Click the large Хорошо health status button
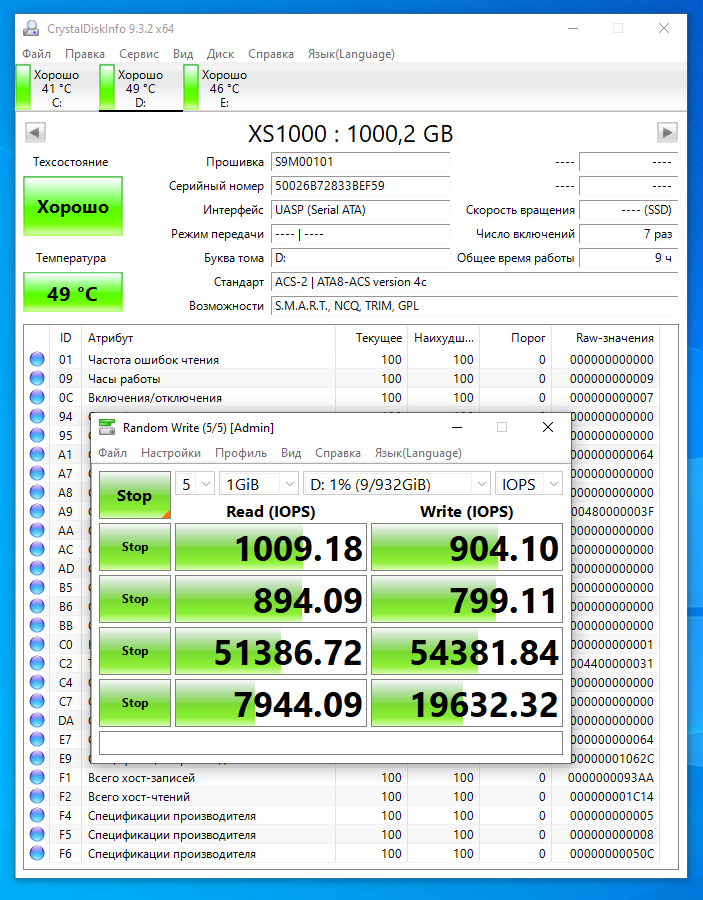The width and height of the screenshot is (703, 900). click(73, 207)
